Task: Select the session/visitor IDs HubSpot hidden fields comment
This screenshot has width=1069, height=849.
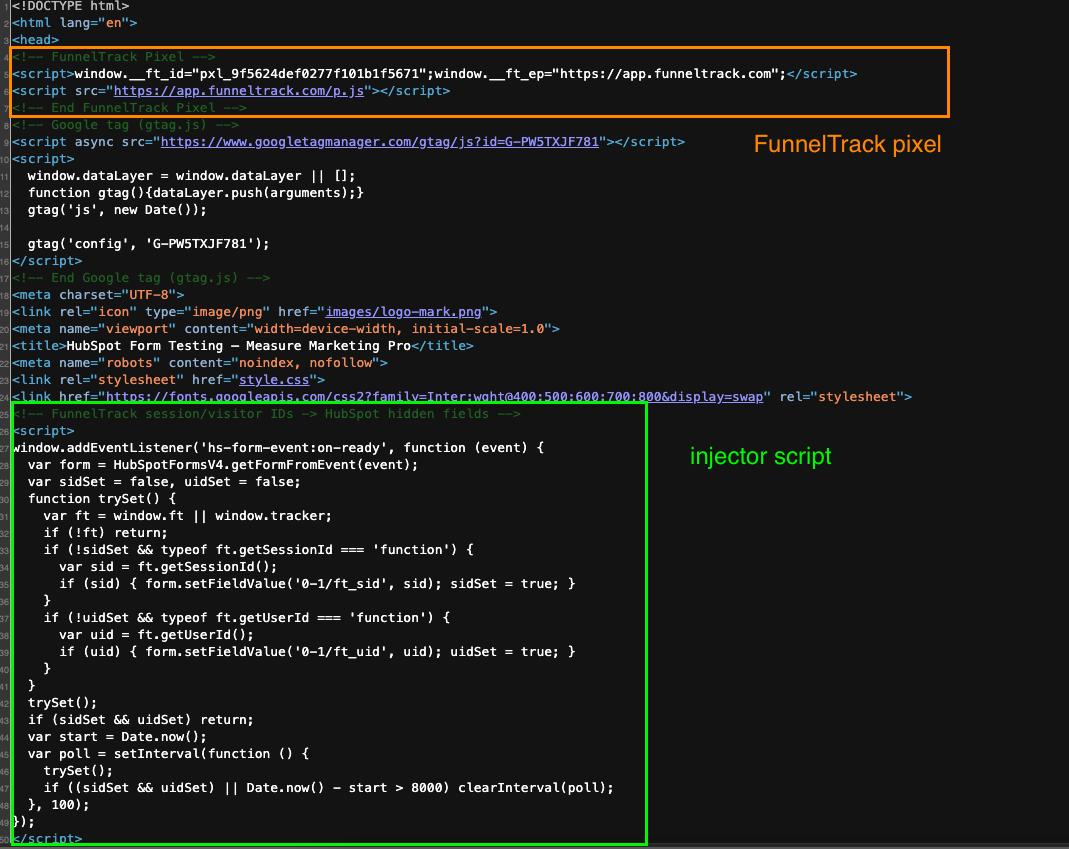Action: [267, 414]
